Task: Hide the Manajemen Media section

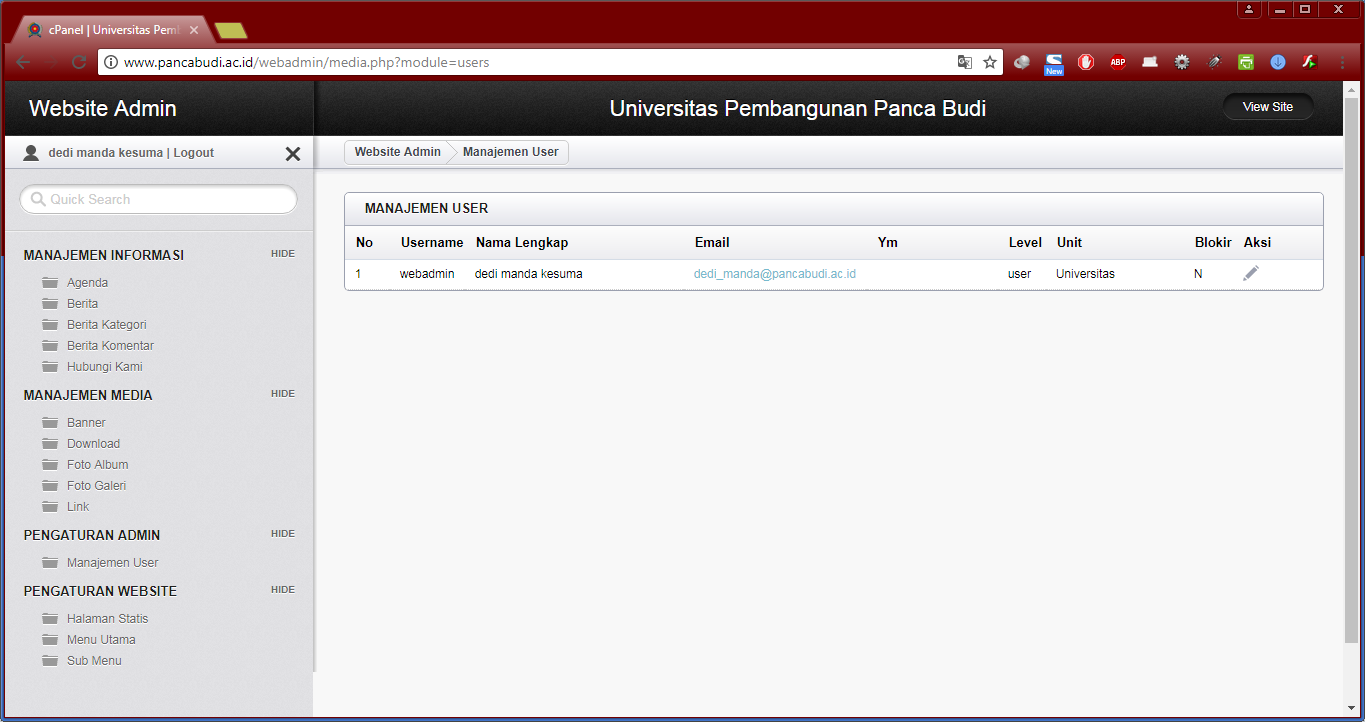Action: [283, 394]
